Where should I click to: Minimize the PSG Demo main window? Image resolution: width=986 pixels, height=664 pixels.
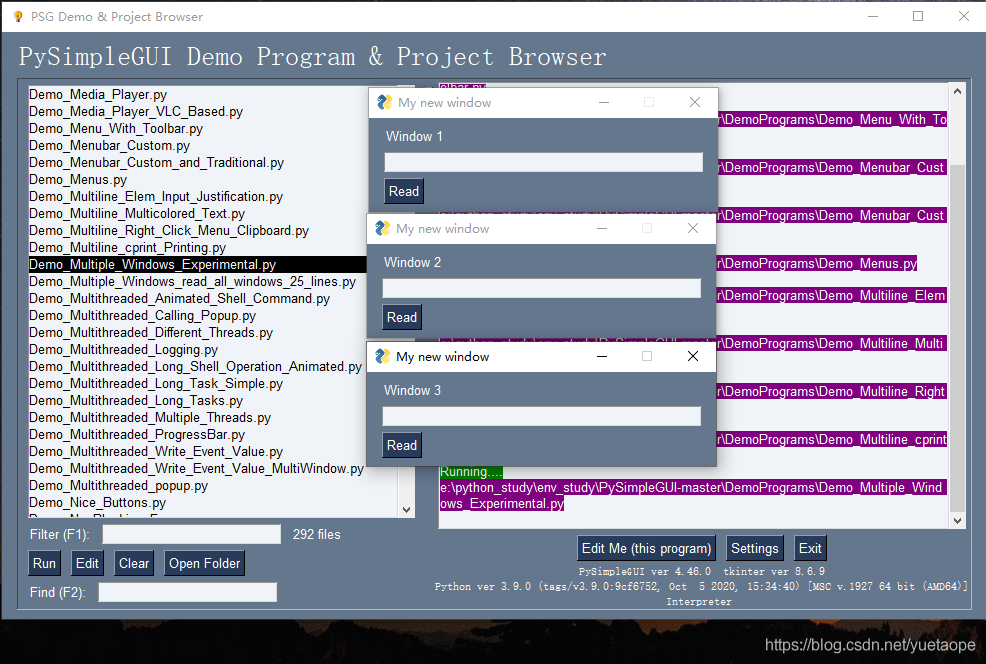click(873, 16)
